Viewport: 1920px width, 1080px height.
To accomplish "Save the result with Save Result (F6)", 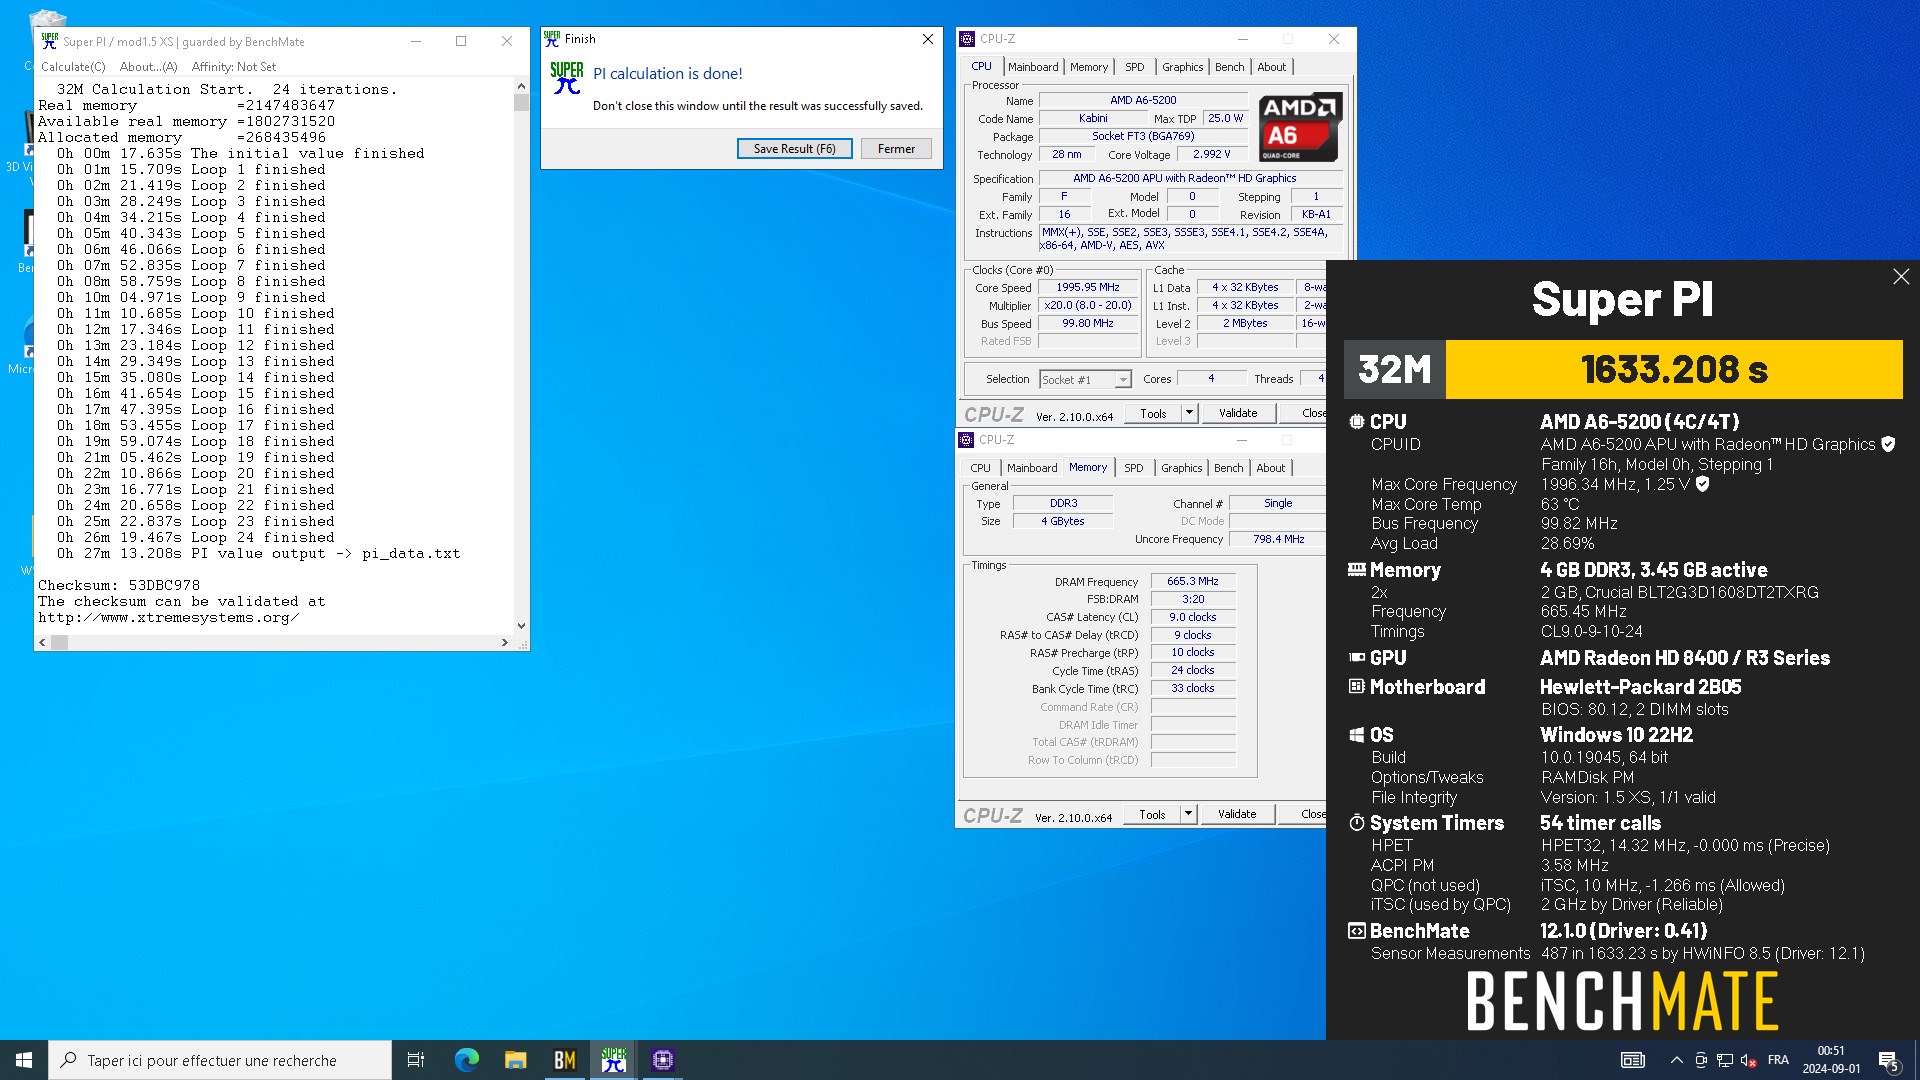I will [795, 149].
